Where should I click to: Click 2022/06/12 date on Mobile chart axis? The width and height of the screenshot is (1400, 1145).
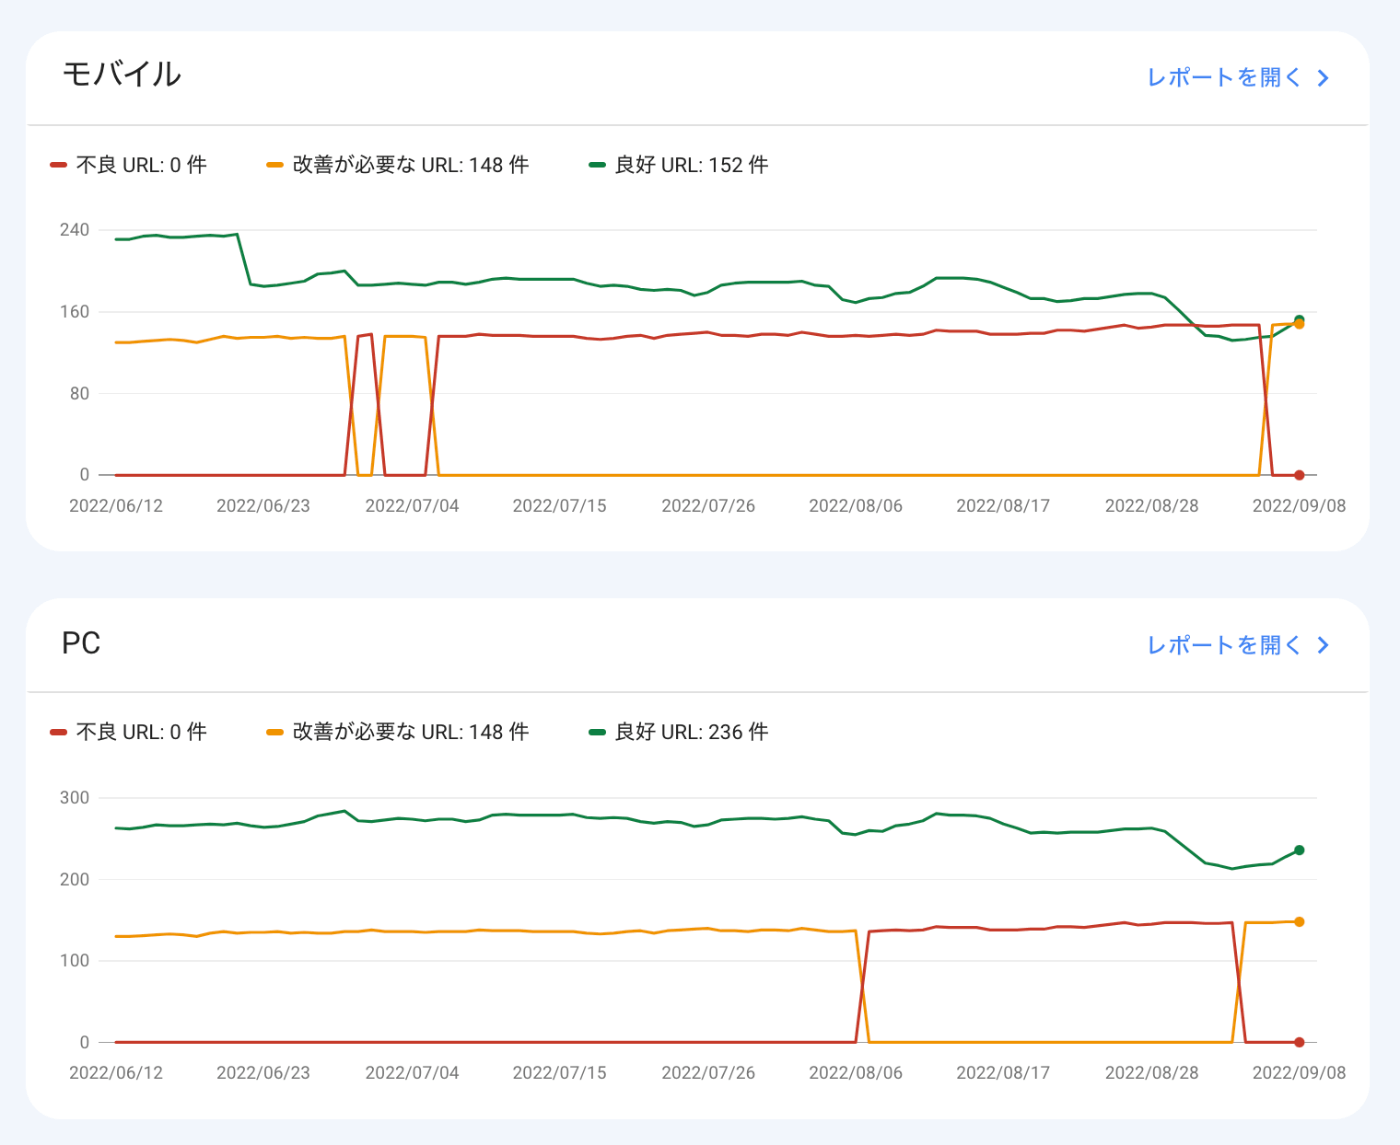pos(116,506)
